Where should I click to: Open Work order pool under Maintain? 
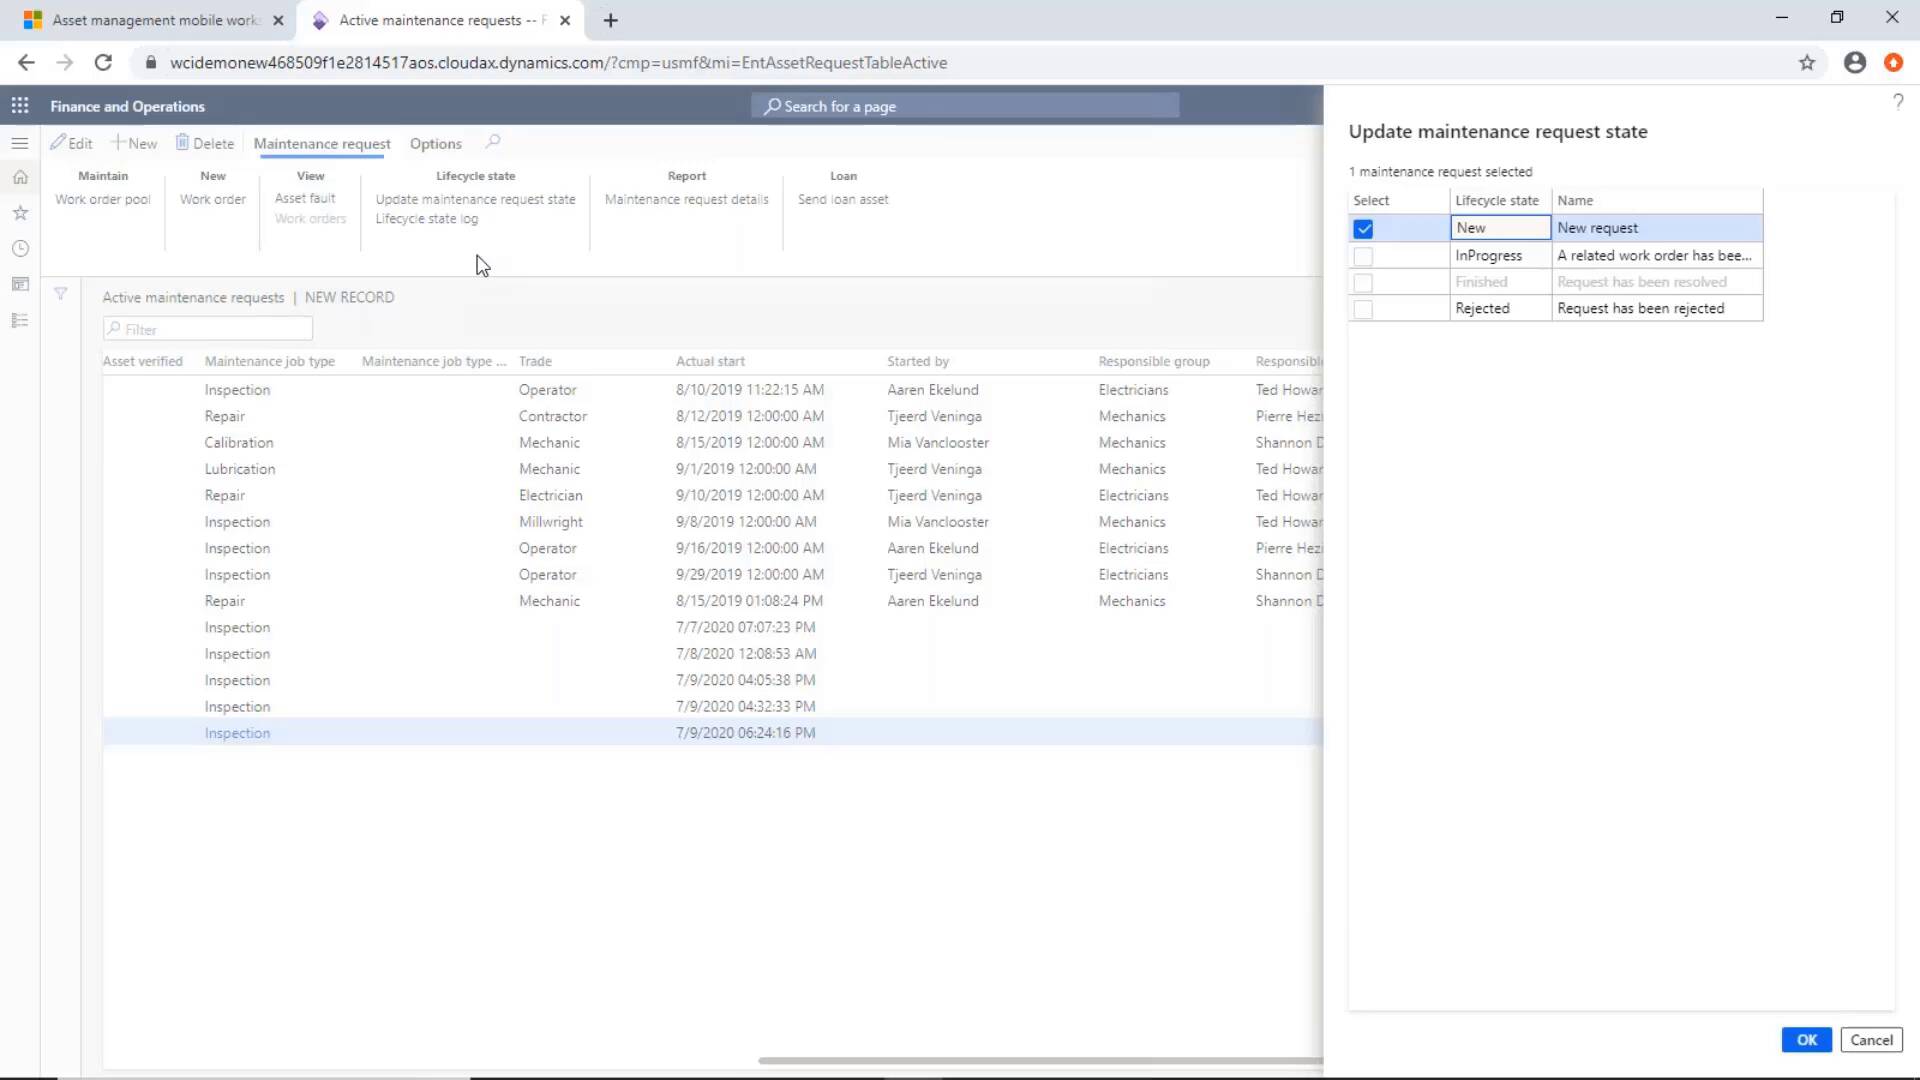pyautogui.click(x=102, y=199)
